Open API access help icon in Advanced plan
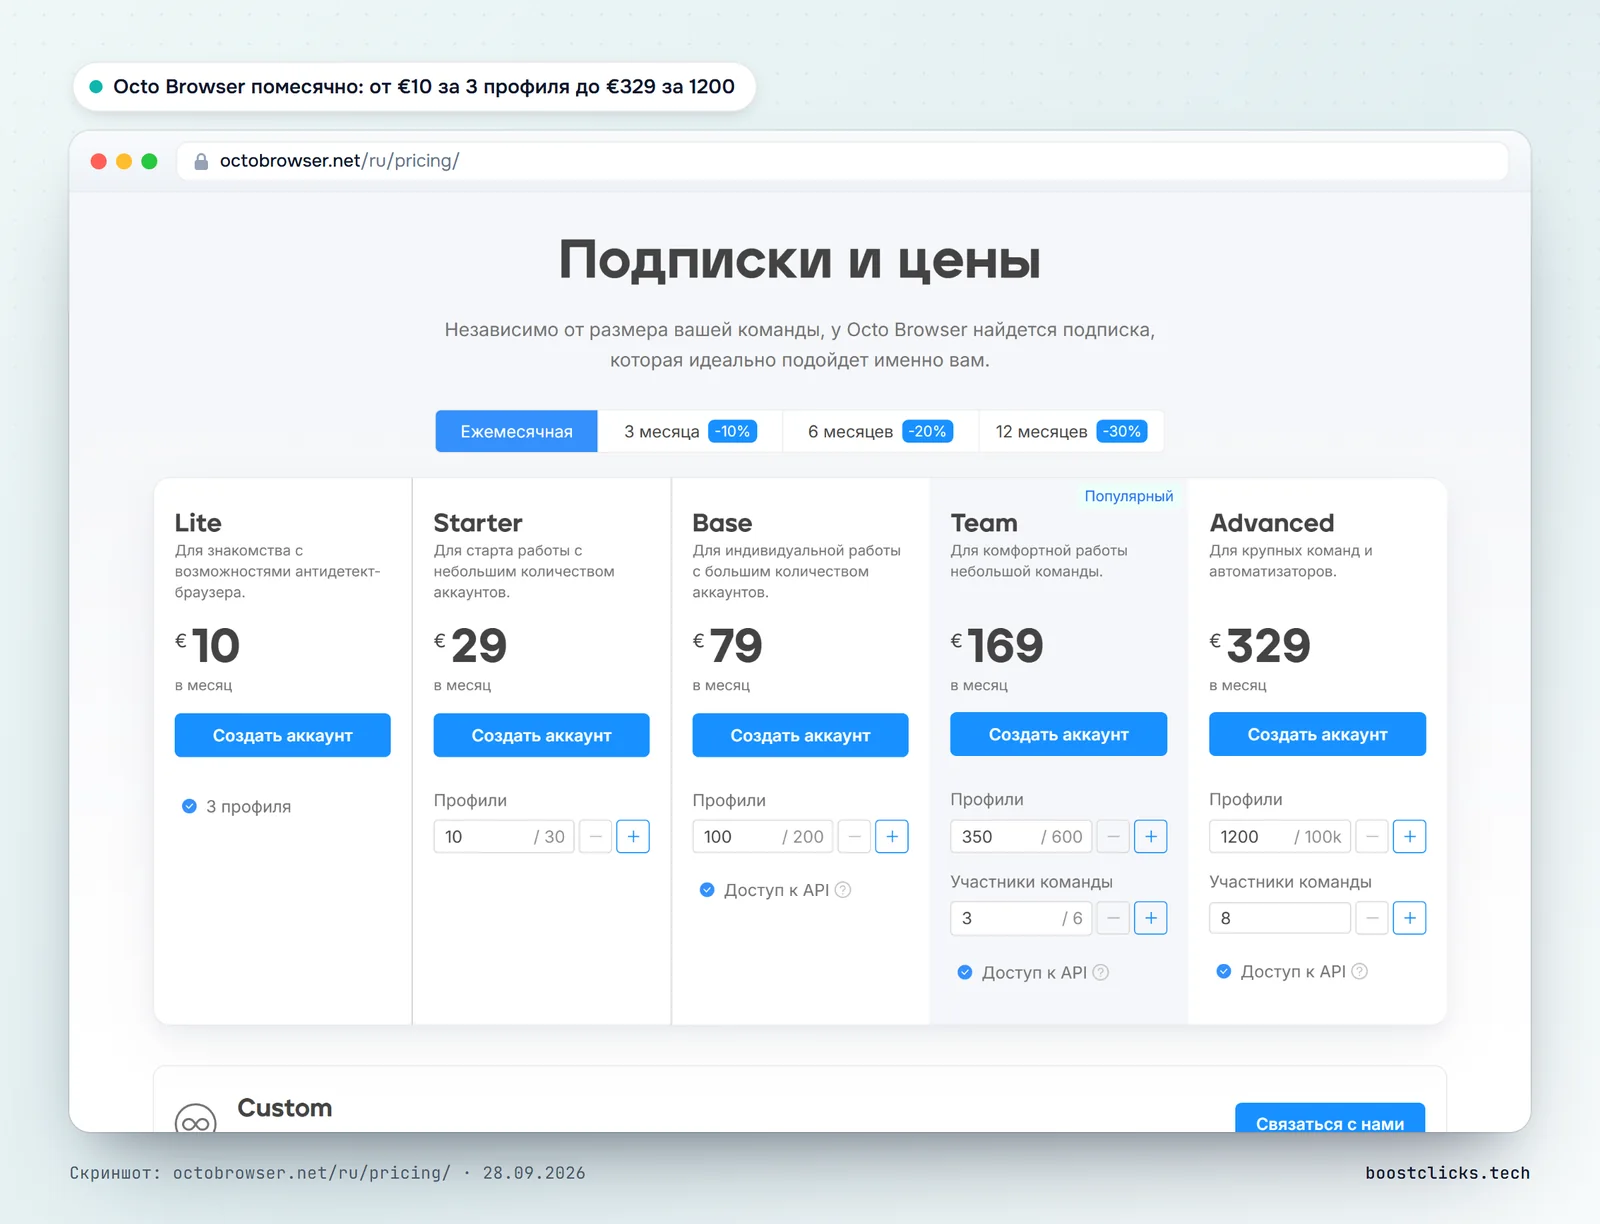The width and height of the screenshot is (1600, 1224). tap(1360, 971)
